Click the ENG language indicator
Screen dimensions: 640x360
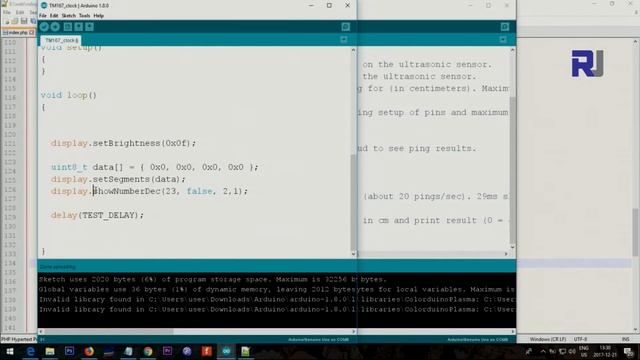(584, 351)
